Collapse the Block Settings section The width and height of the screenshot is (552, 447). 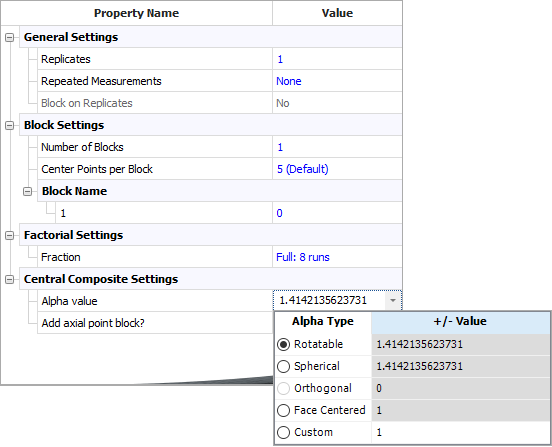pos(10,125)
